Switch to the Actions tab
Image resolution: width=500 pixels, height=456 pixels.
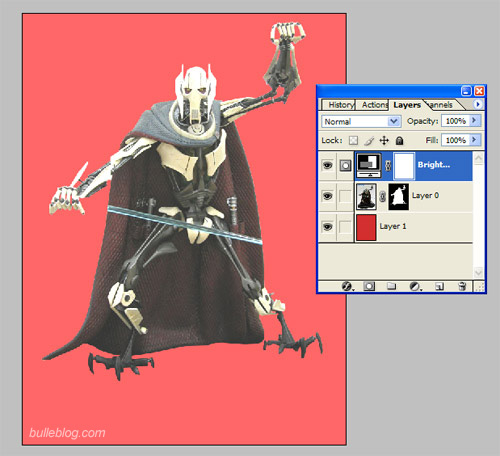tap(374, 105)
